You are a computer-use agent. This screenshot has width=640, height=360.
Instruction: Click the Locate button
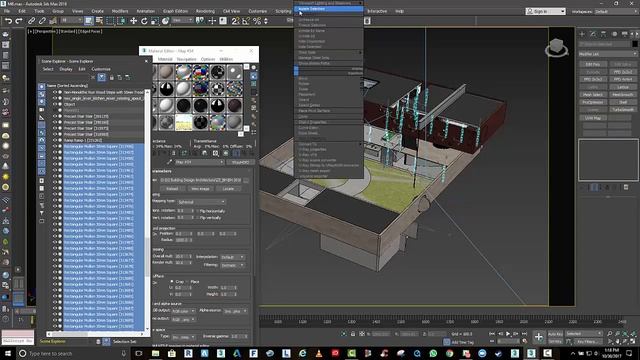click(x=228, y=189)
